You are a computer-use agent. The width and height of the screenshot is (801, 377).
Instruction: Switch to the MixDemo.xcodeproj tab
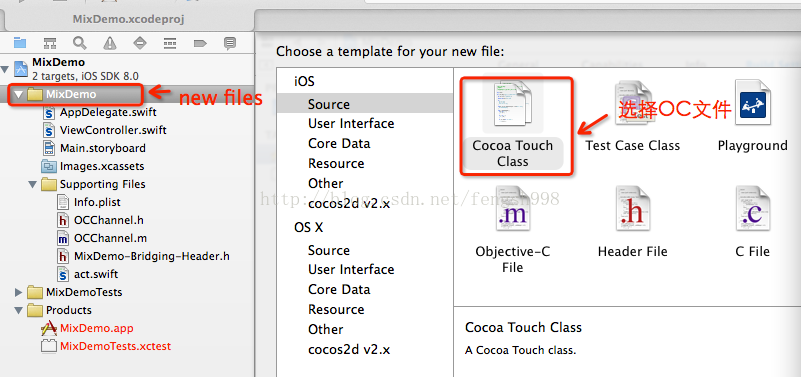pyautogui.click(x=128, y=19)
